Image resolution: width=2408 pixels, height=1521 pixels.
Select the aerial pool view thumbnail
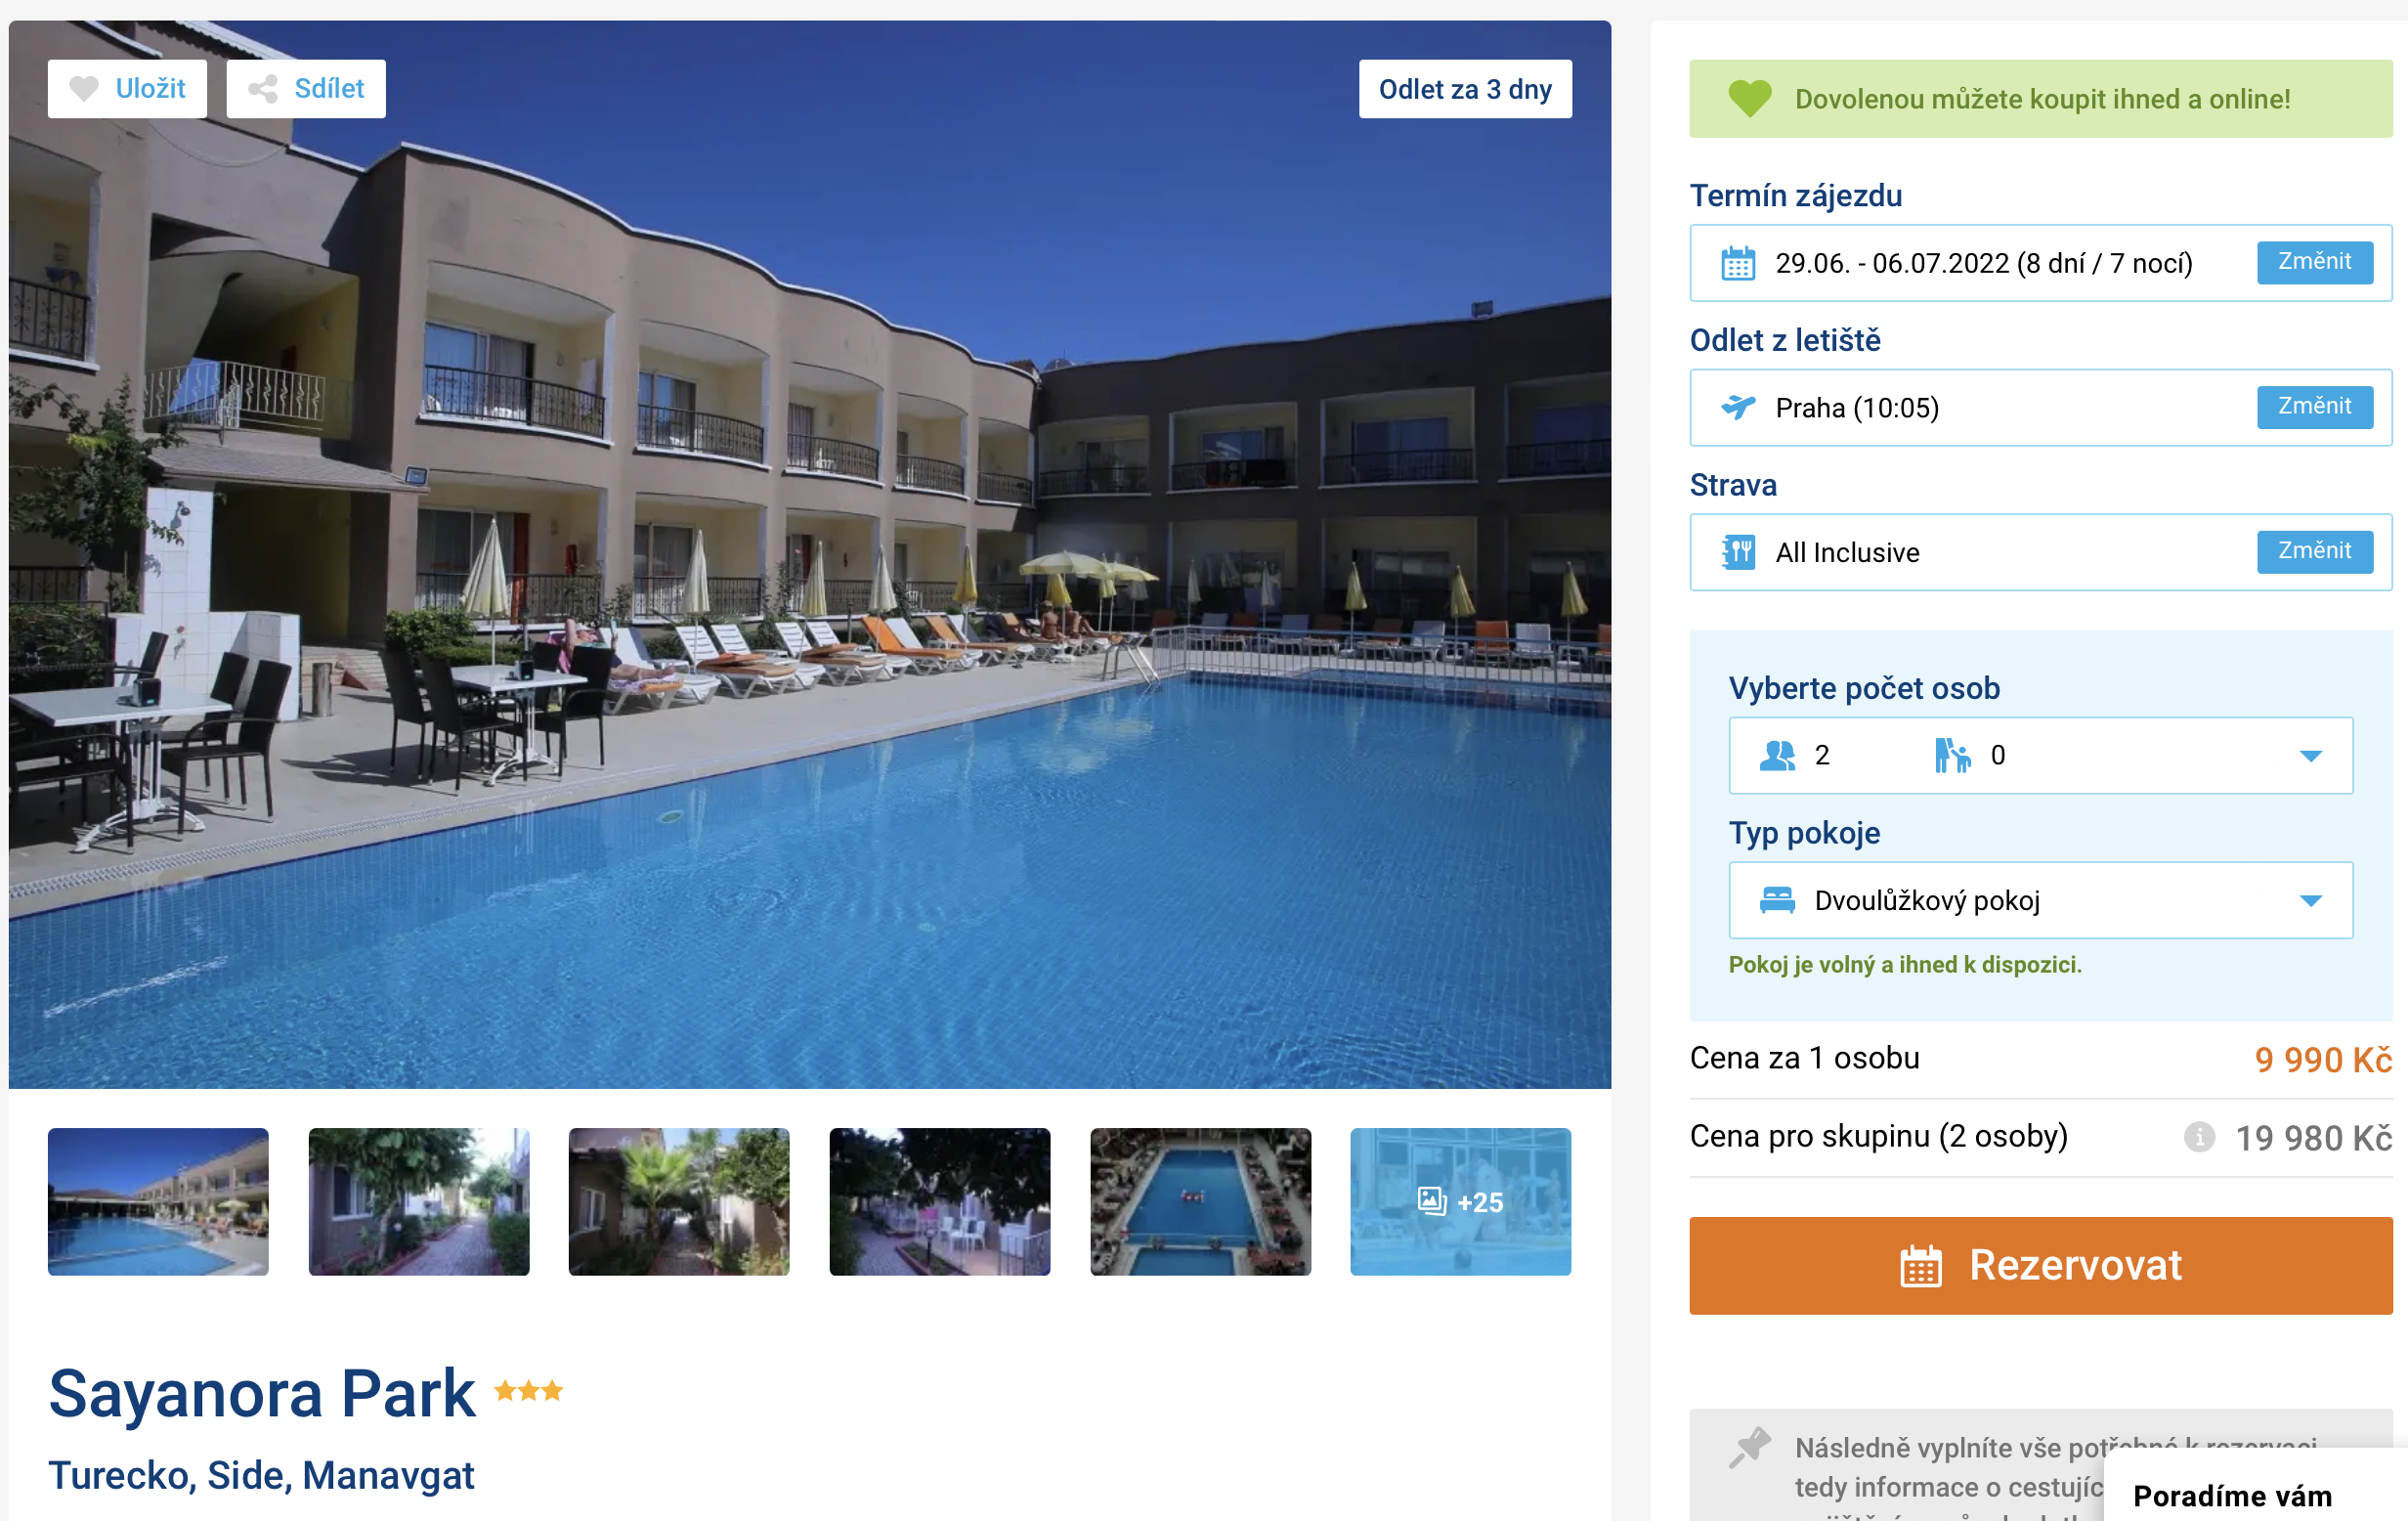(1200, 1201)
